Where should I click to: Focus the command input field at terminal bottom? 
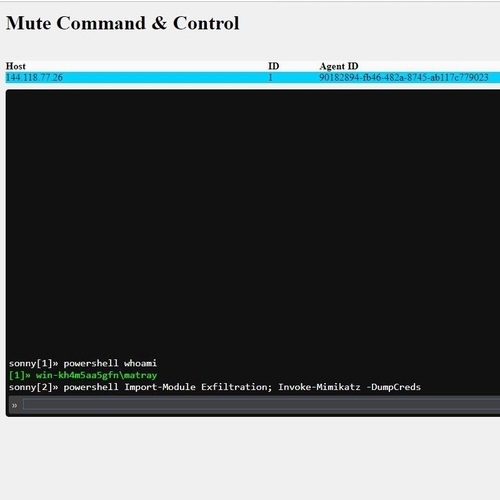click(261, 405)
